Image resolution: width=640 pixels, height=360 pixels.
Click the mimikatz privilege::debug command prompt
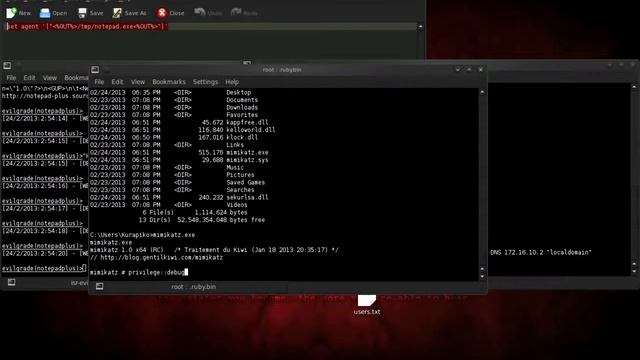[x=139, y=272]
